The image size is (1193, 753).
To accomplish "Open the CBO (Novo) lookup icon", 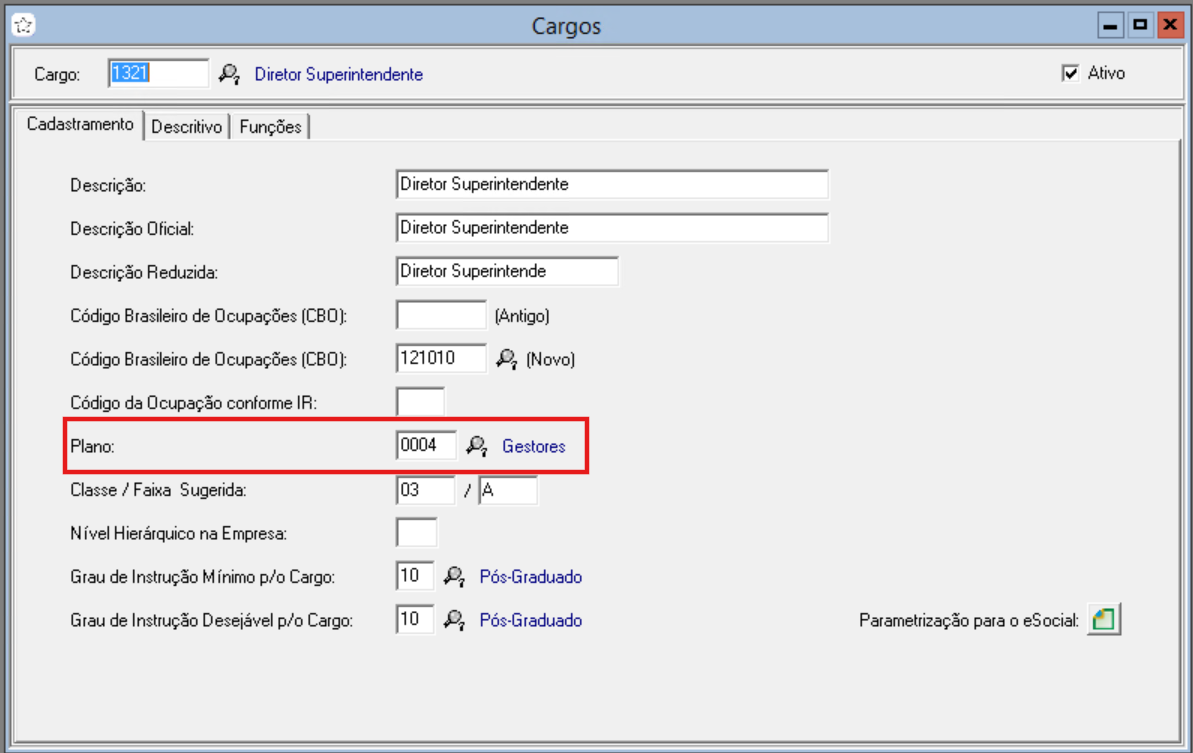I will point(508,358).
